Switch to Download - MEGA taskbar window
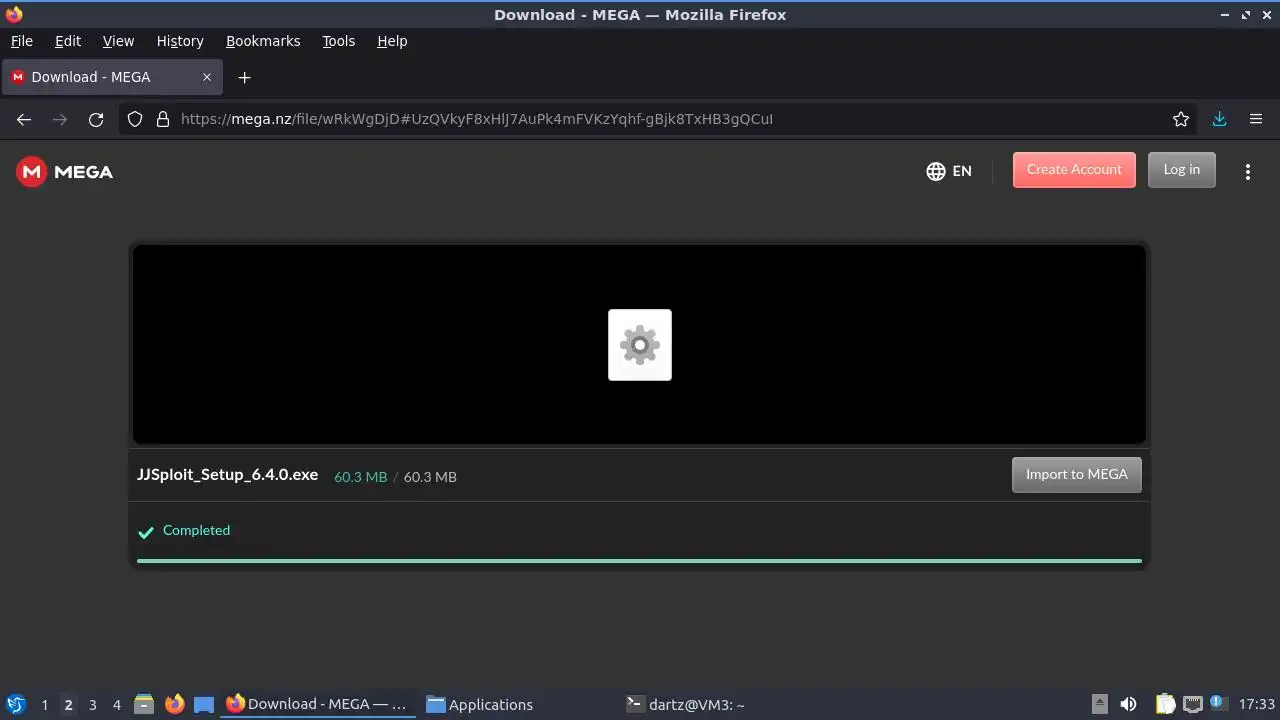 pyautogui.click(x=317, y=704)
